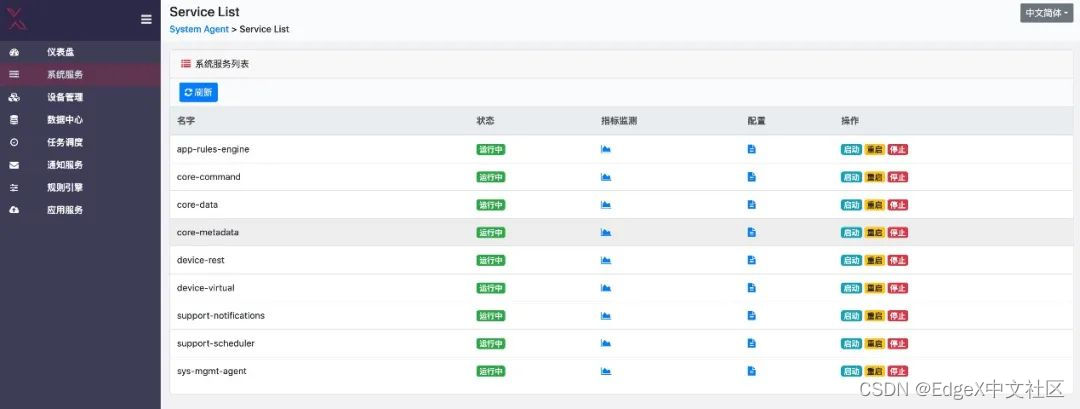Click the 数据中心 database icon

[14, 120]
